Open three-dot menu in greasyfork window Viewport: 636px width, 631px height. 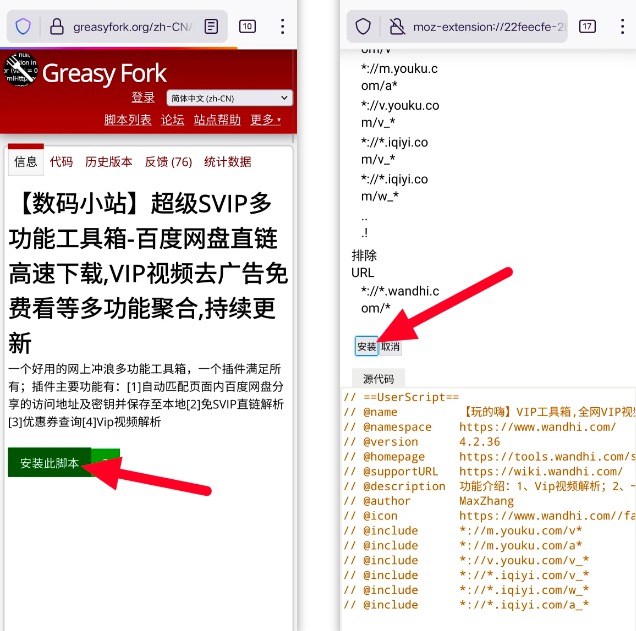tap(283, 27)
